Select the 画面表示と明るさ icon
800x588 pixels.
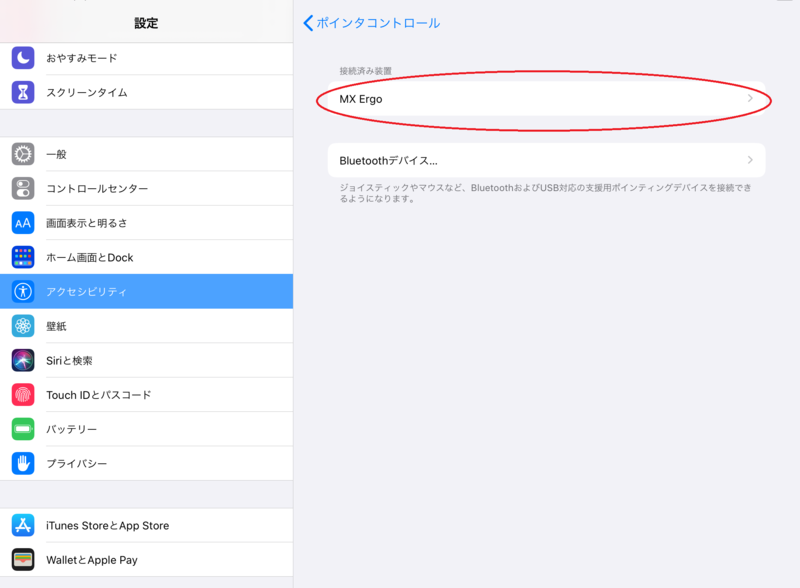point(21,222)
